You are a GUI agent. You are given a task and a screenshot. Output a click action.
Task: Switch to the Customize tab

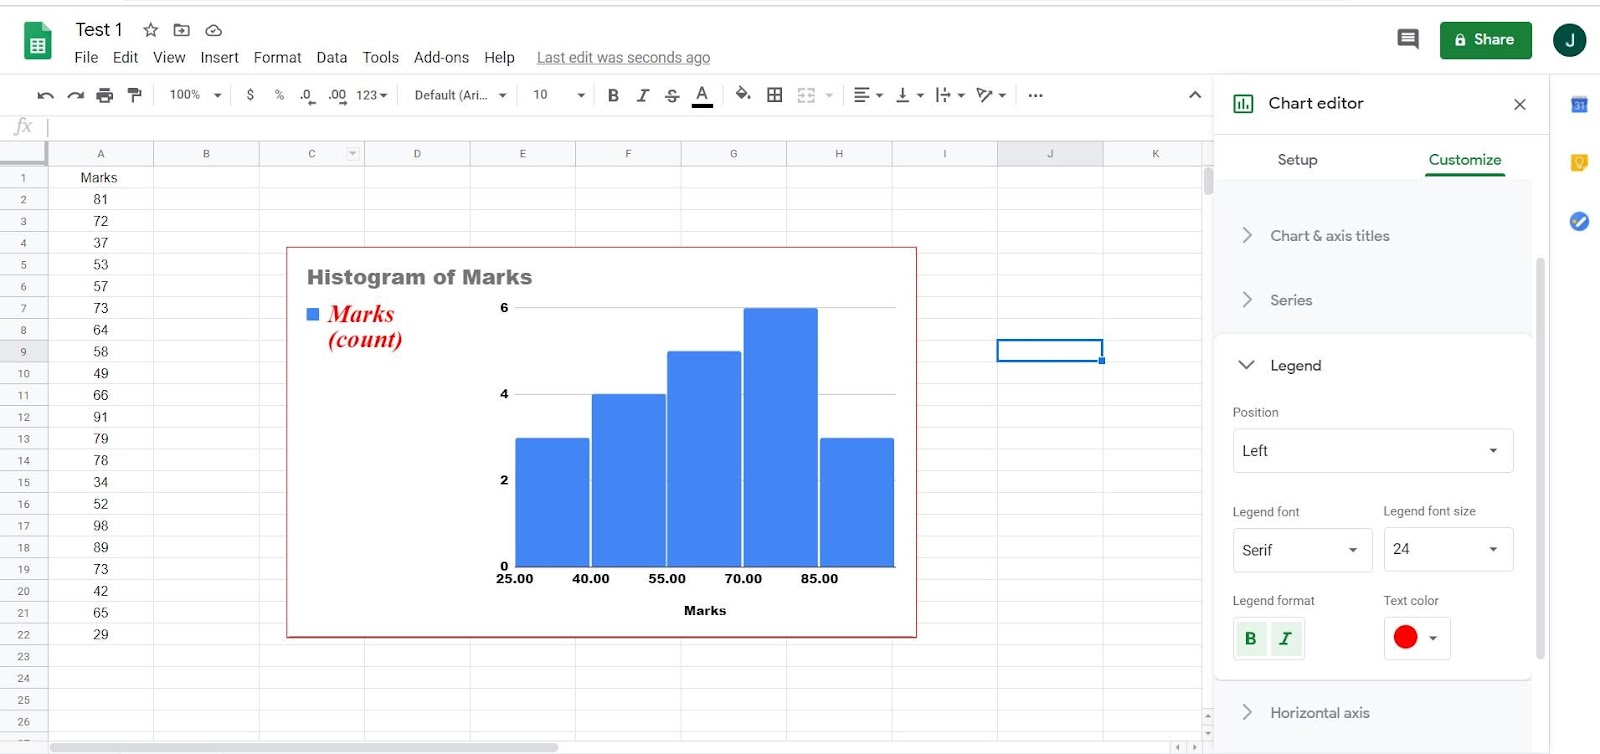(1465, 160)
